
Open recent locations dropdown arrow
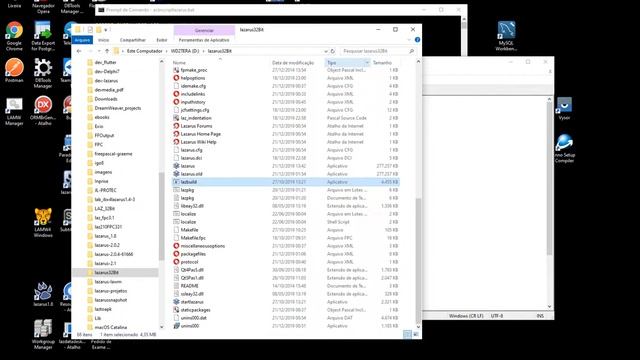[x=99, y=51]
